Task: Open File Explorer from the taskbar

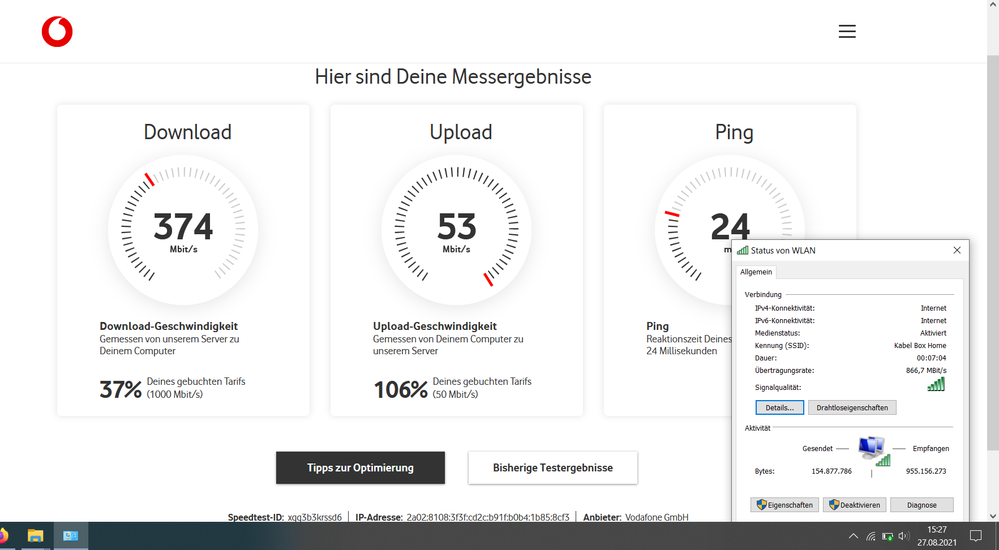Action: tap(35, 536)
